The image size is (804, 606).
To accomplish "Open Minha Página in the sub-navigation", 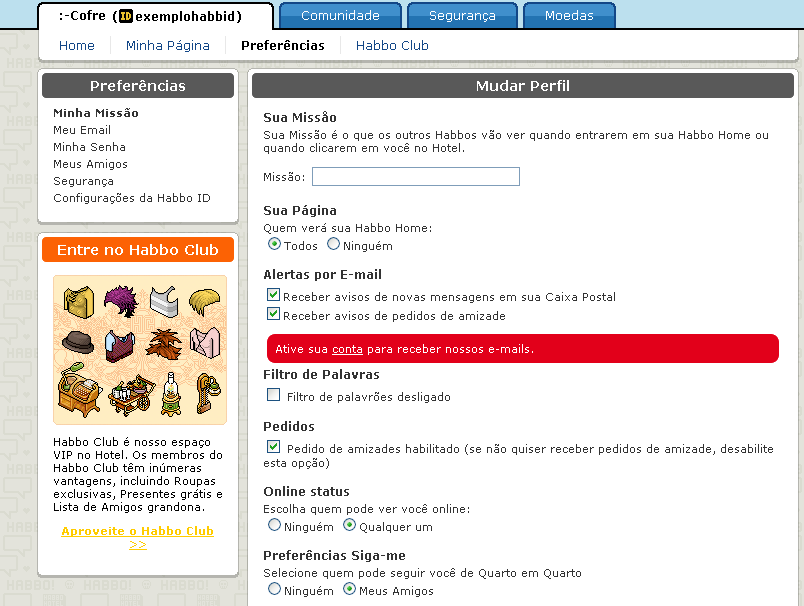I will tap(168, 46).
